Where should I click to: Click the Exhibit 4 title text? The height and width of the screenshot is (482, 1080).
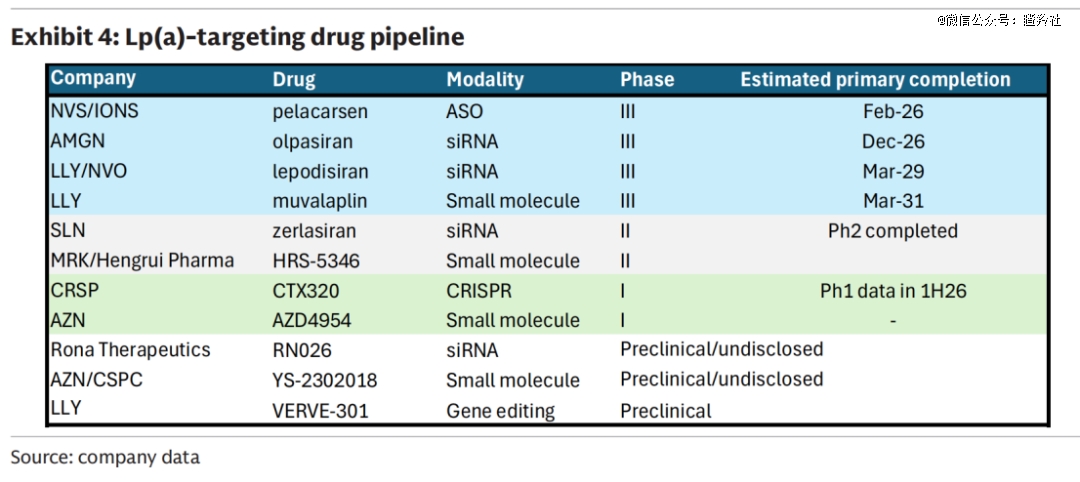click(x=238, y=37)
